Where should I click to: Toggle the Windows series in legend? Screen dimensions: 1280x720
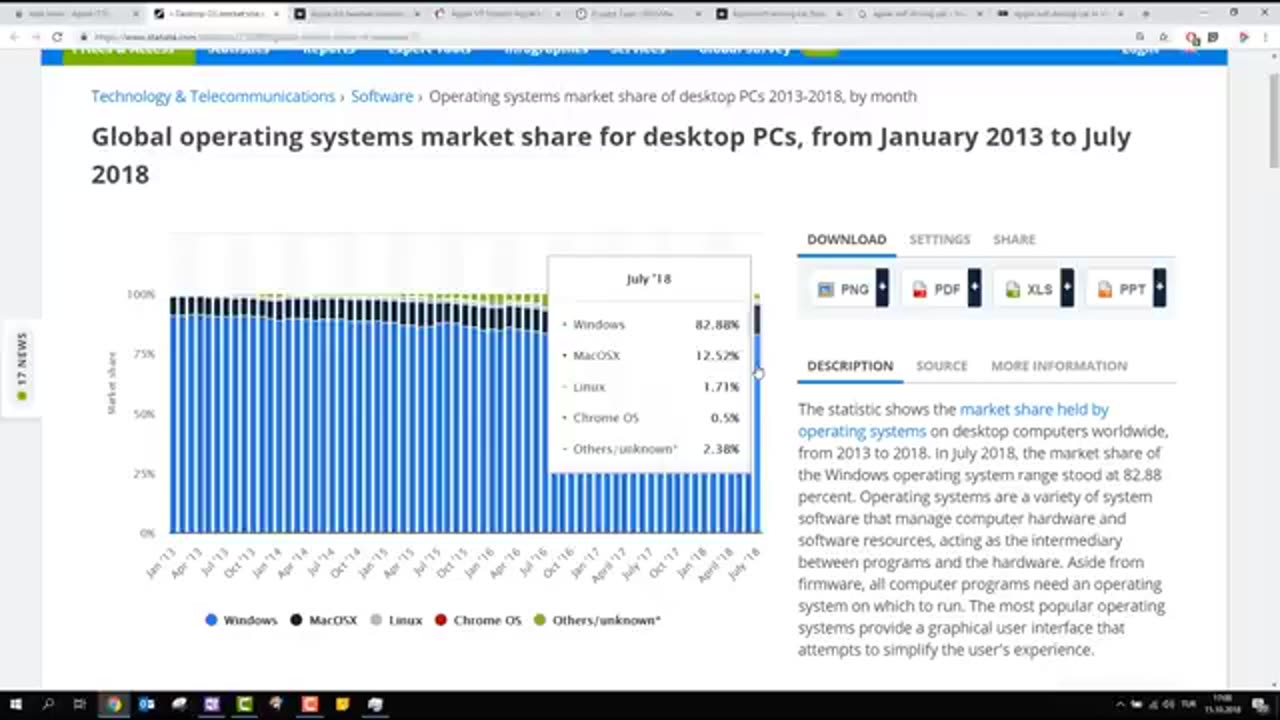pos(241,620)
